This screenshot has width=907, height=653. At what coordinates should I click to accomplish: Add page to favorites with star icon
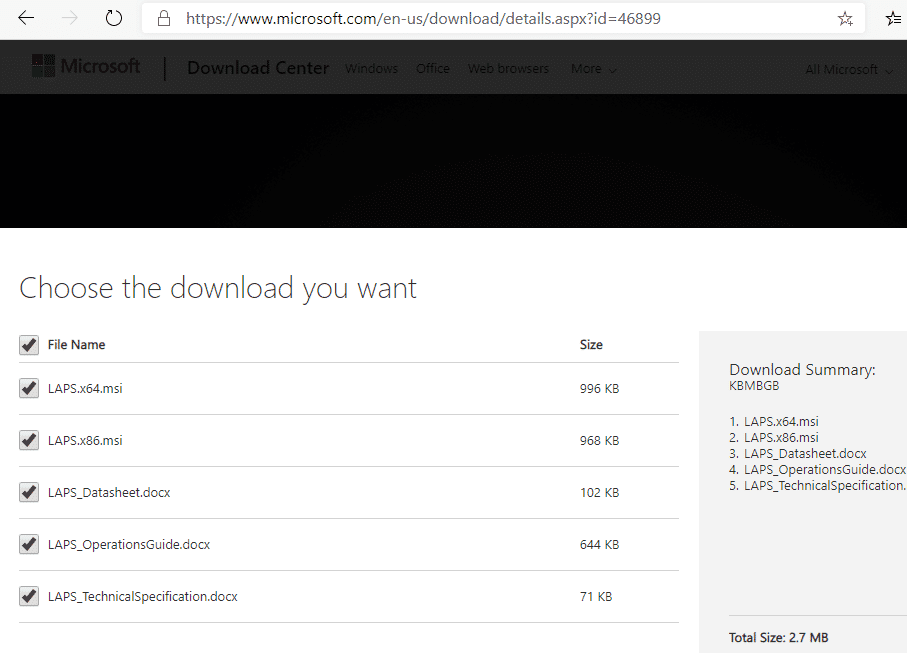coord(845,18)
